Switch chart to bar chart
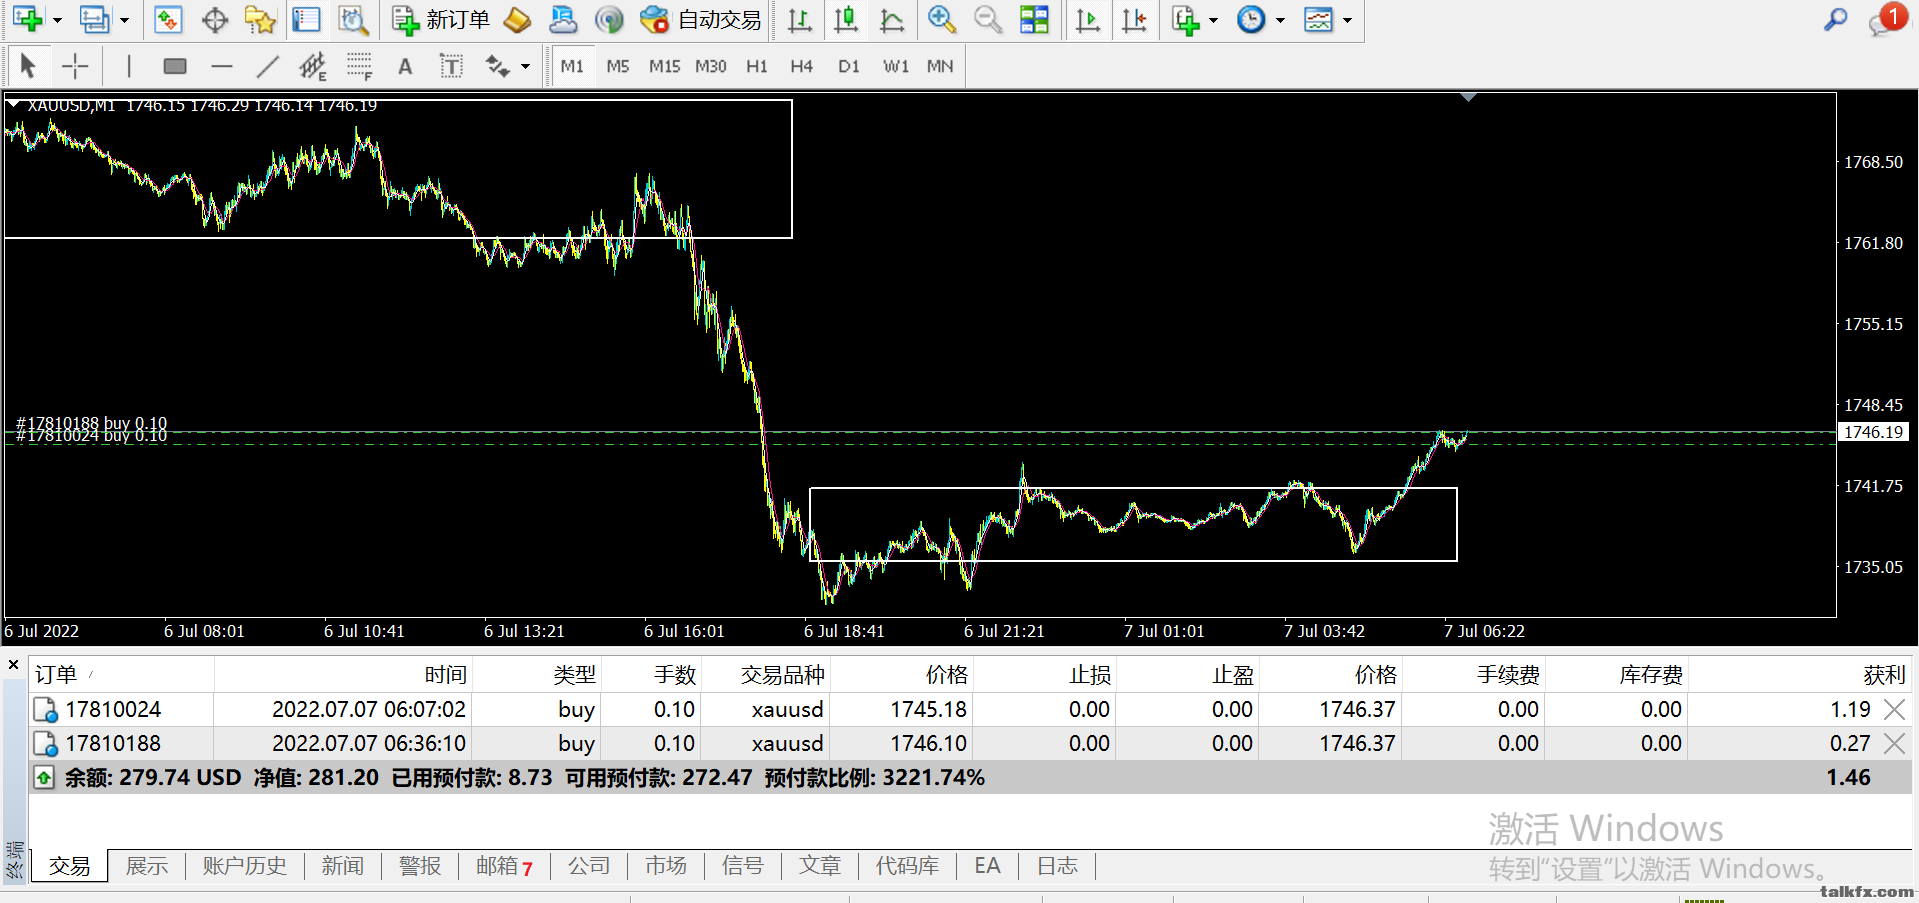Image resolution: width=1919 pixels, height=903 pixels. pyautogui.click(x=800, y=19)
